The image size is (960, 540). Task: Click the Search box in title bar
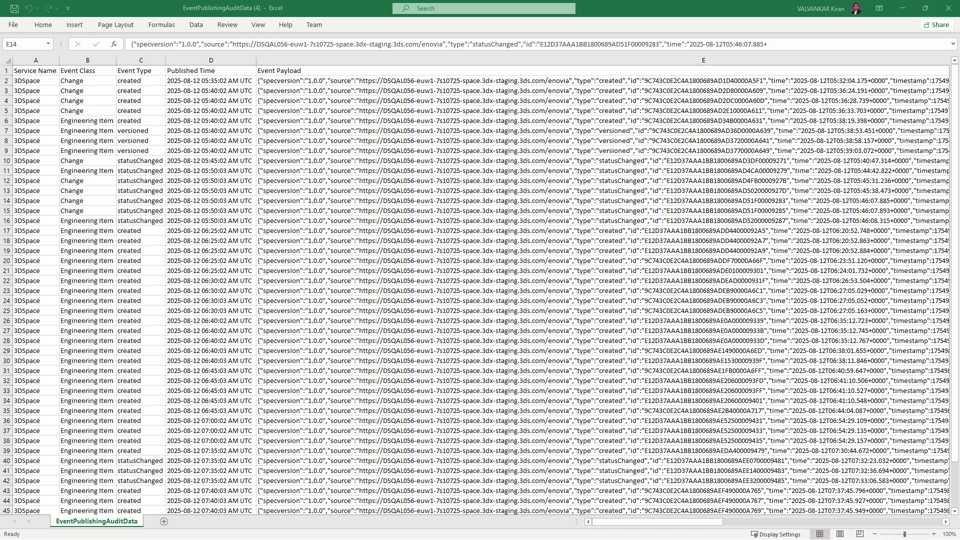(484, 8)
